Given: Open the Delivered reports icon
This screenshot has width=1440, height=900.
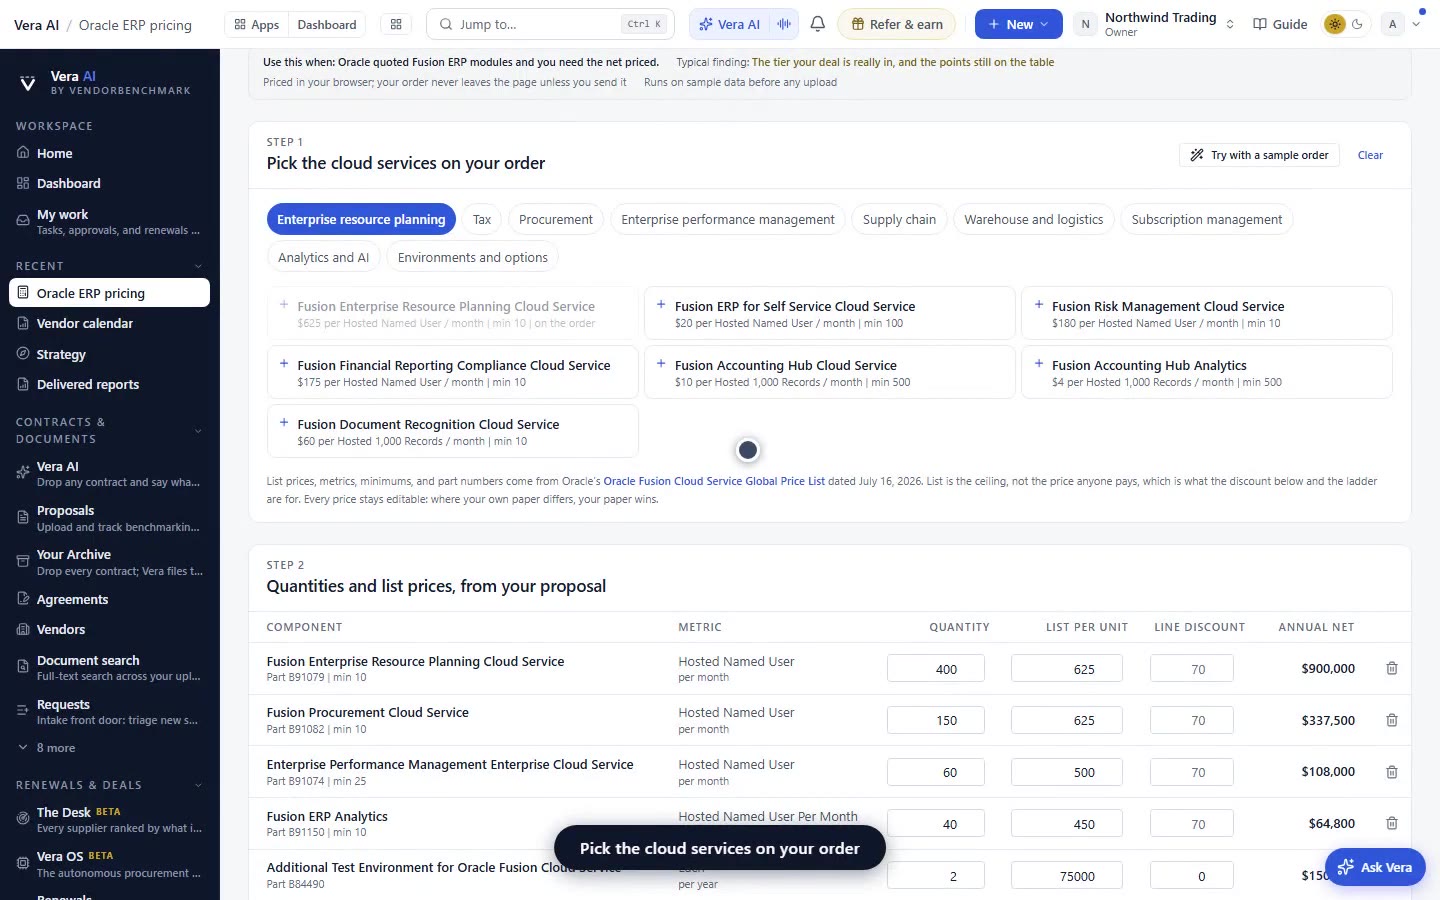Looking at the screenshot, I should coord(23,384).
